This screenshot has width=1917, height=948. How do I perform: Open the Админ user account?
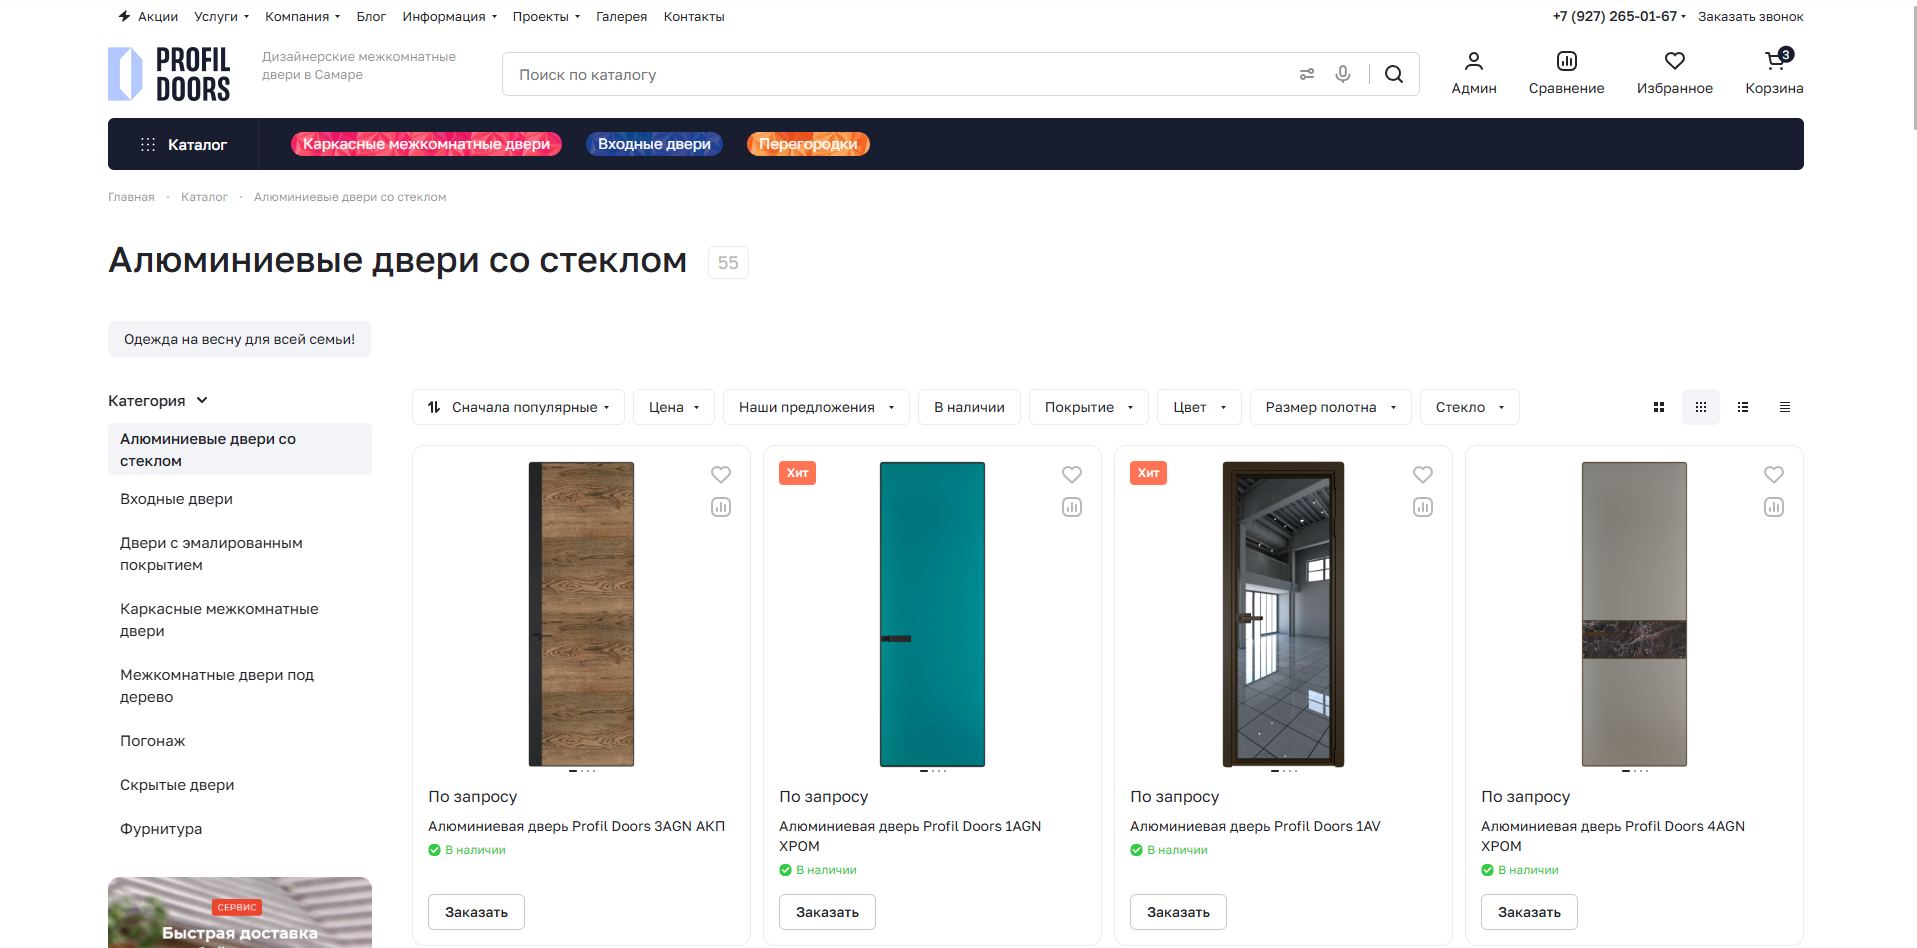click(x=1474, y=73)
